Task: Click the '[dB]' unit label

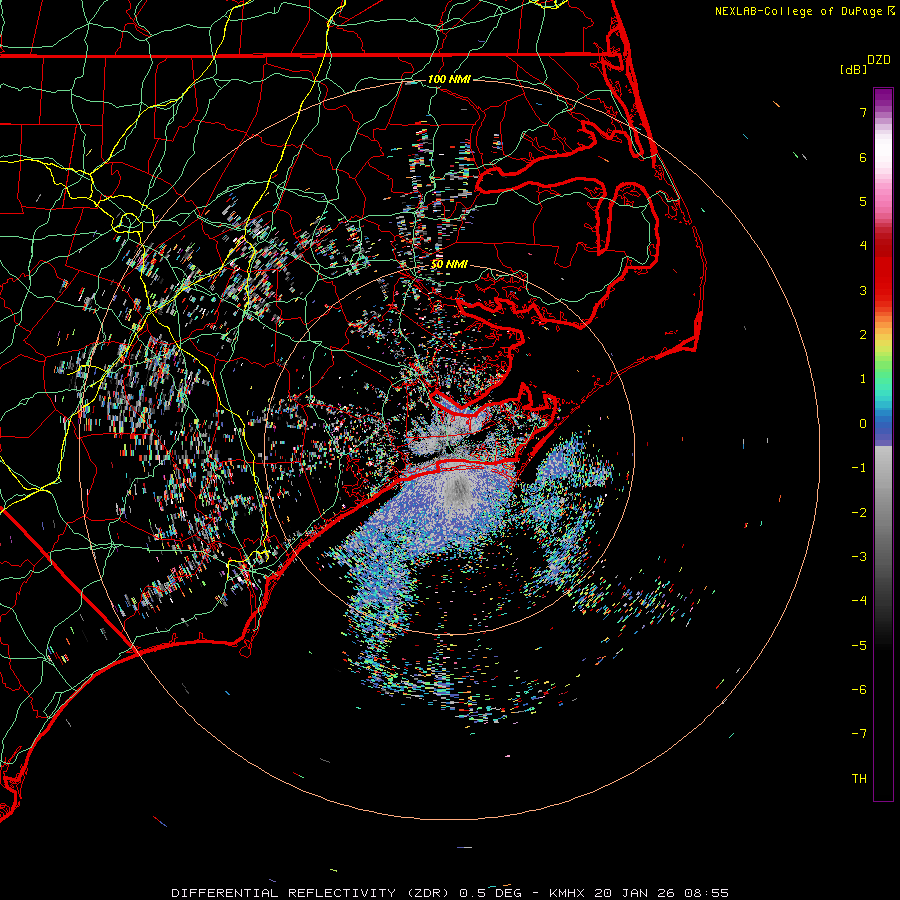Action: point(854,69)
